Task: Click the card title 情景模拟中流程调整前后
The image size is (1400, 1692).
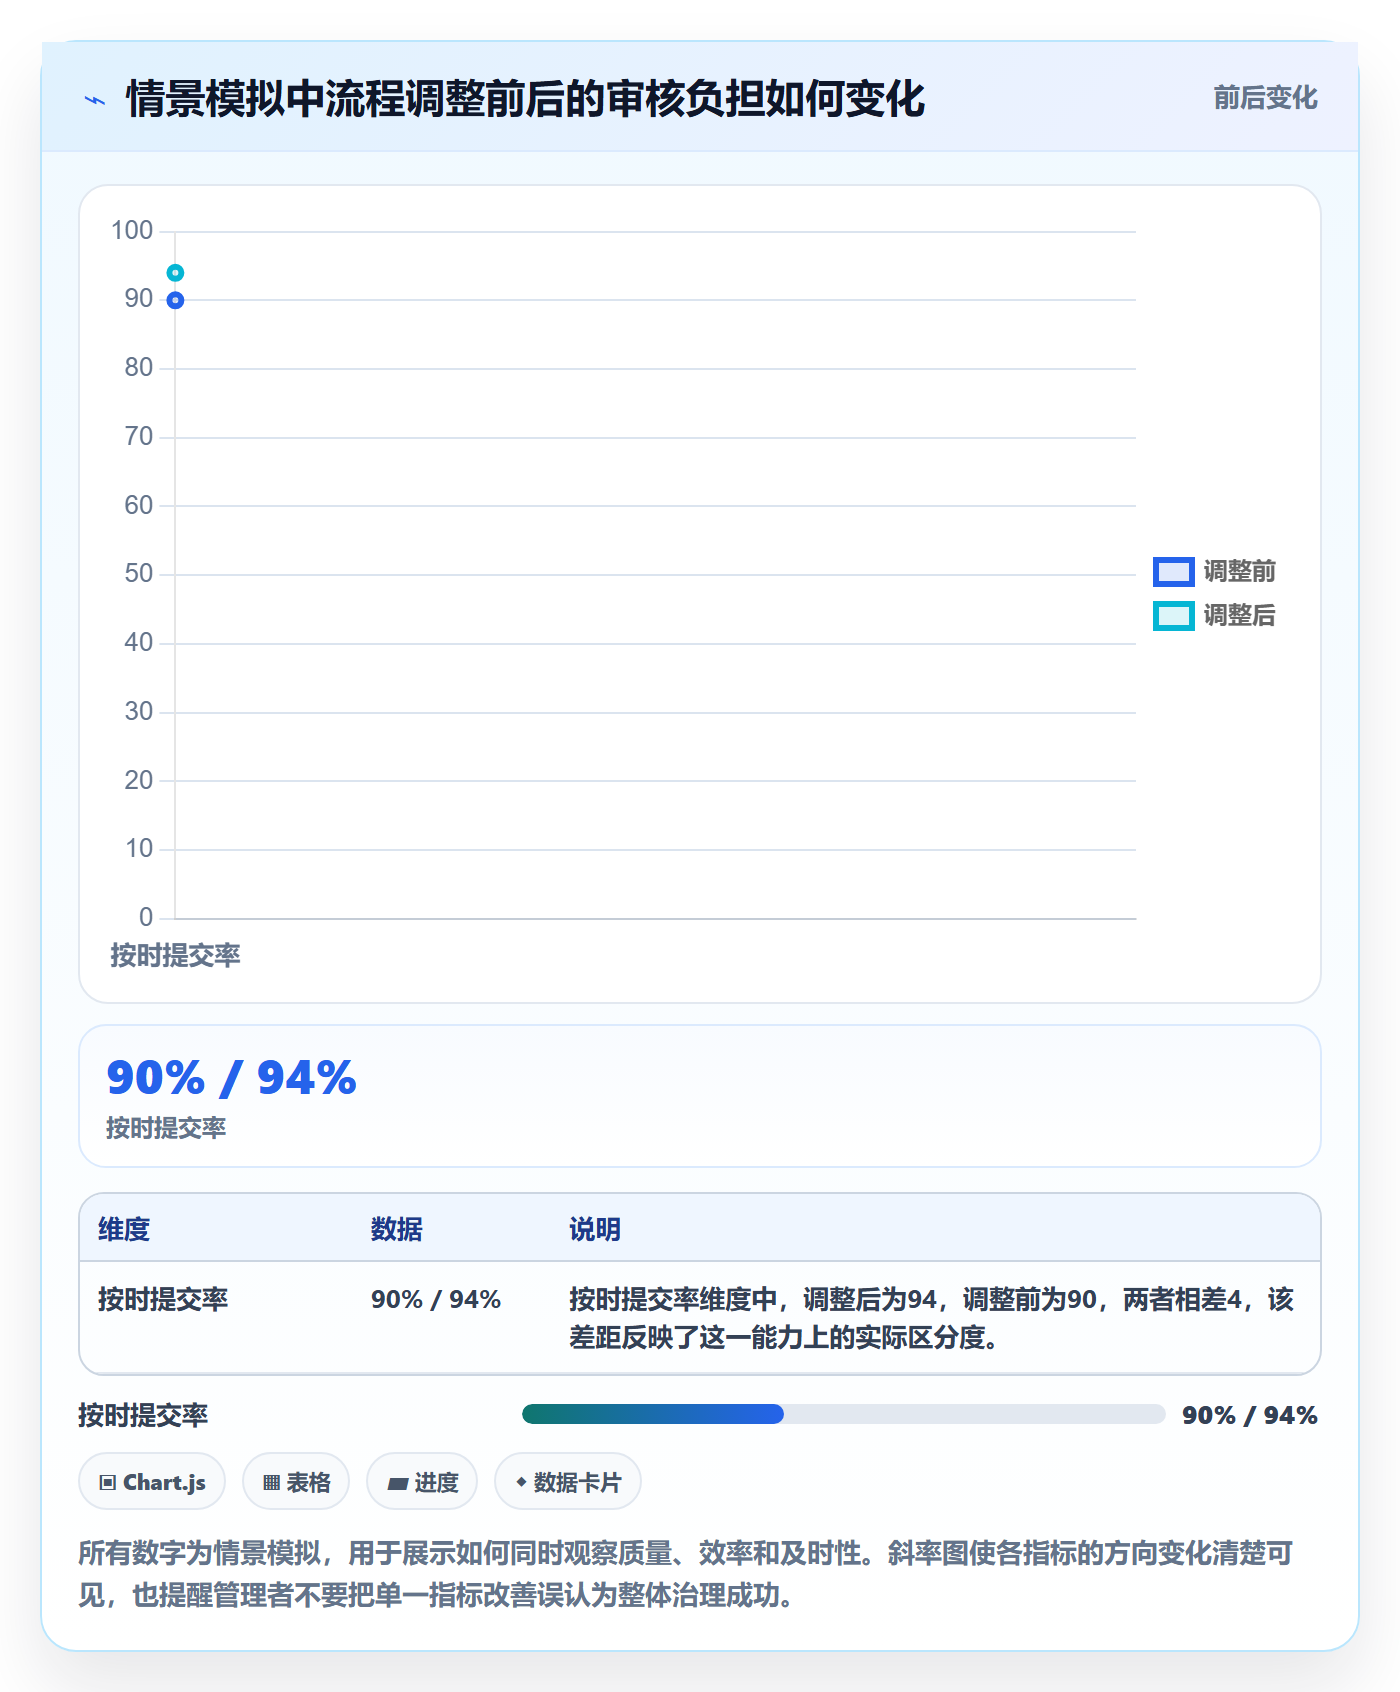Action: point(525,99)
